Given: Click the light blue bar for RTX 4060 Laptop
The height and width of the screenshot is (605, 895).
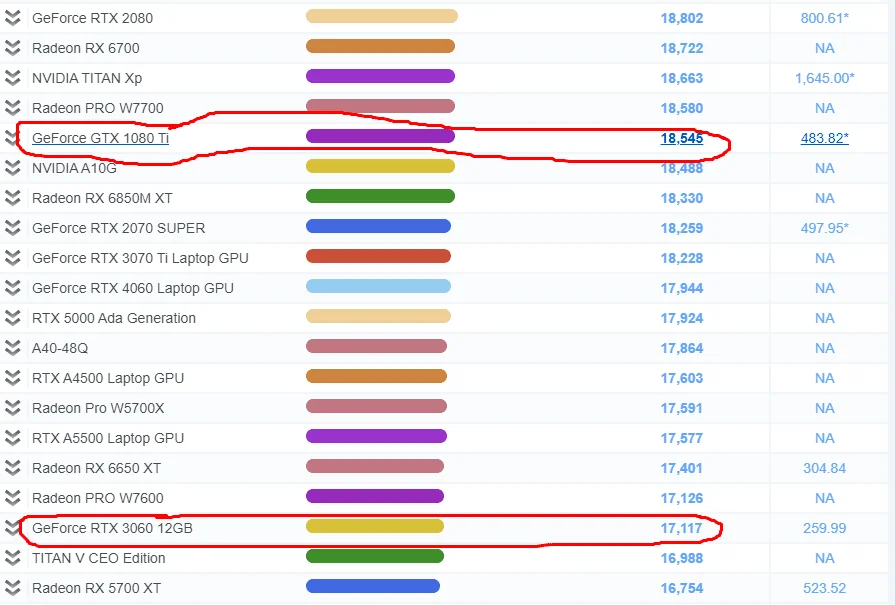Looking at the screenshot, I should (x=378, y=286).
